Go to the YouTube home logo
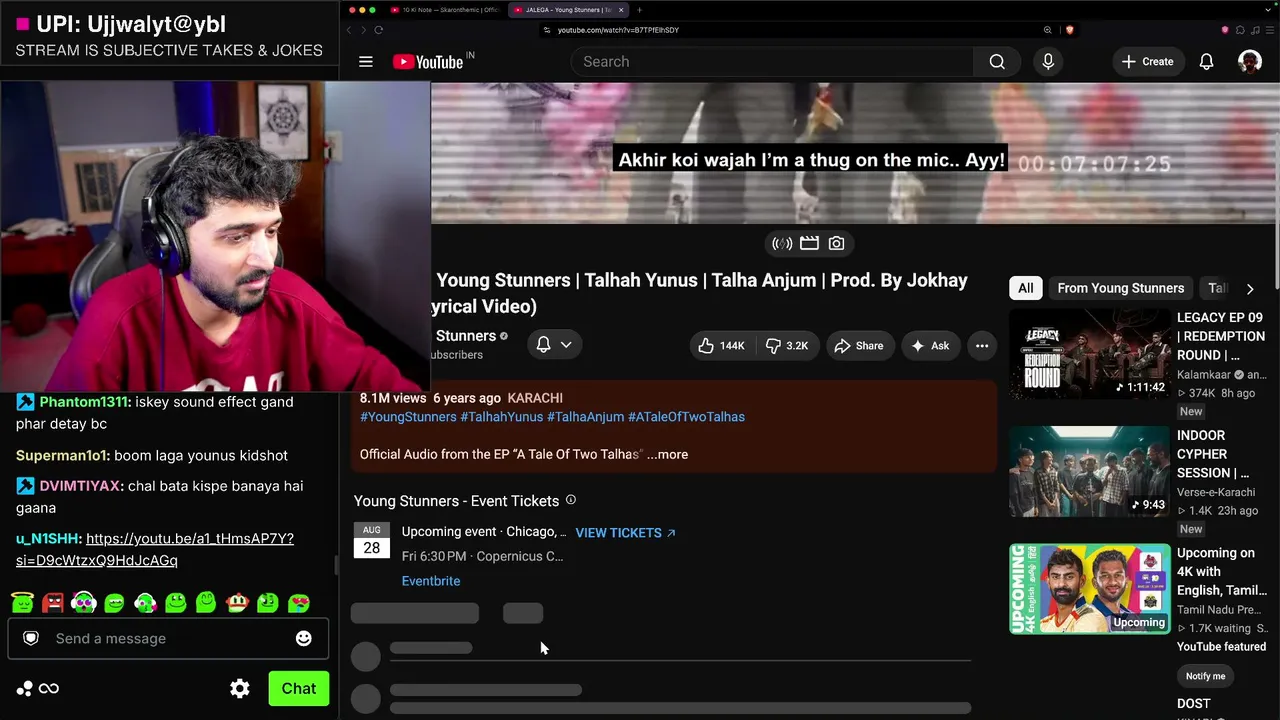The image size is (1280, 720). pyautogui.click(x=428, y=62)
